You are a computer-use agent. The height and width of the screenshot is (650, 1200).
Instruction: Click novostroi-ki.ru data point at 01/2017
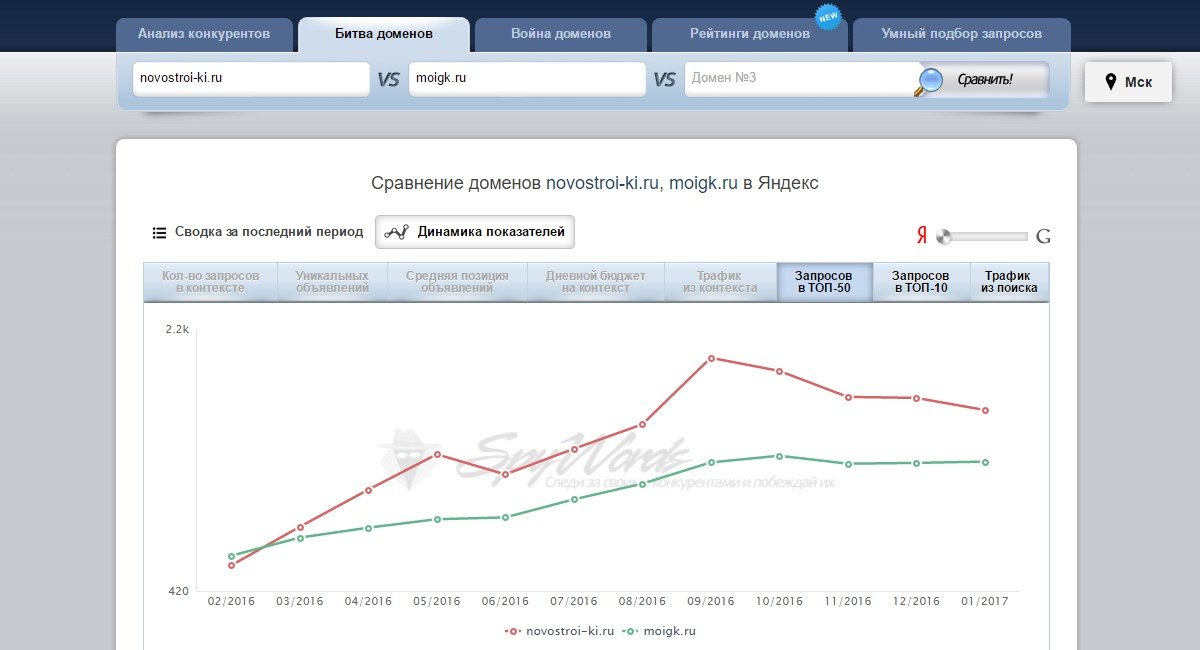pyautogui.click(x=985, y=410)
